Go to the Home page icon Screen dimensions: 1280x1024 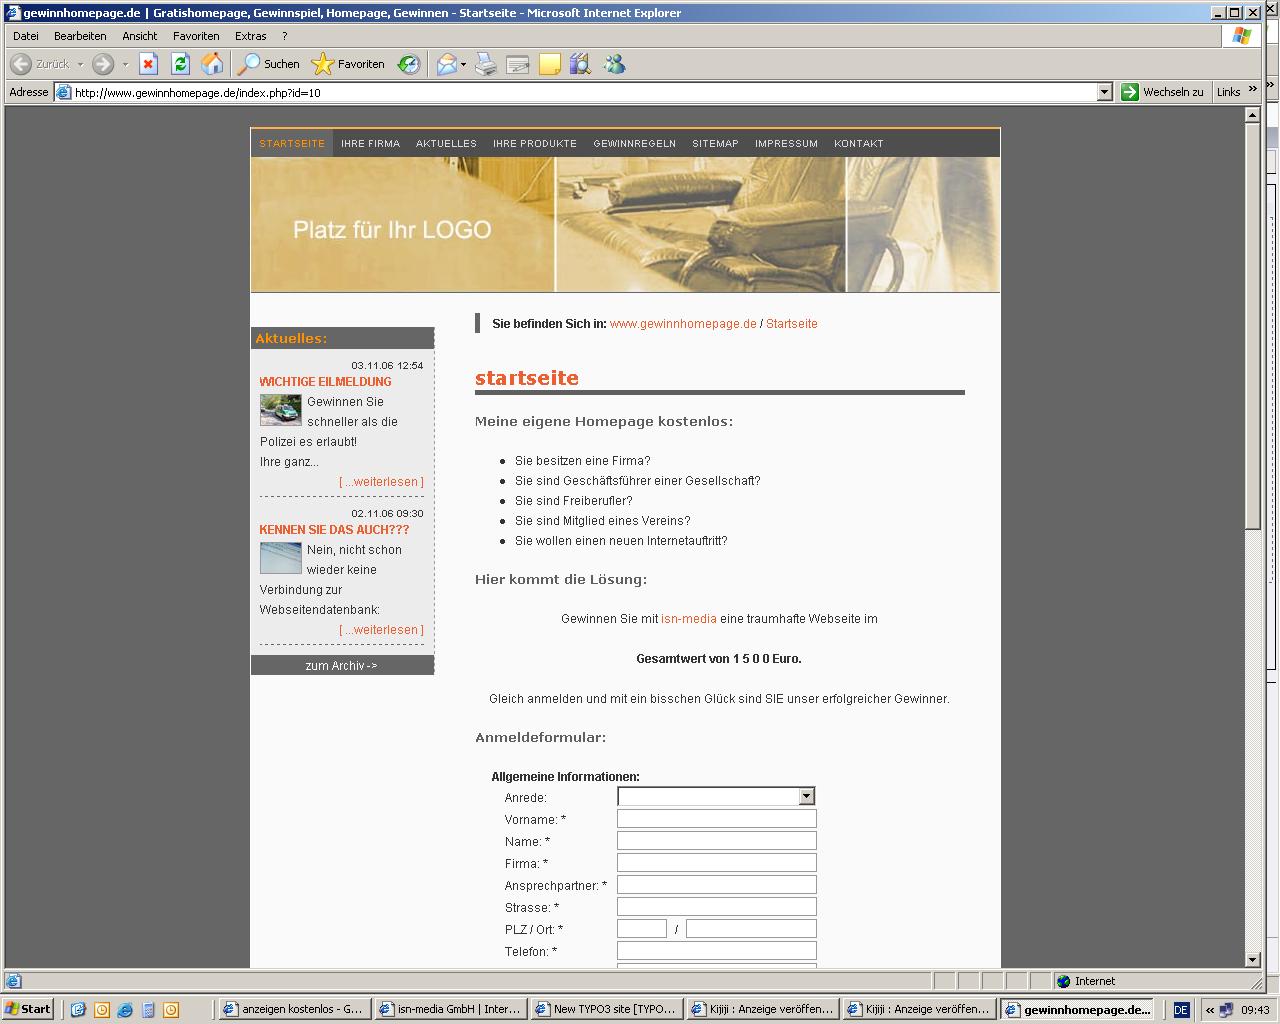(x=212, y=64)
